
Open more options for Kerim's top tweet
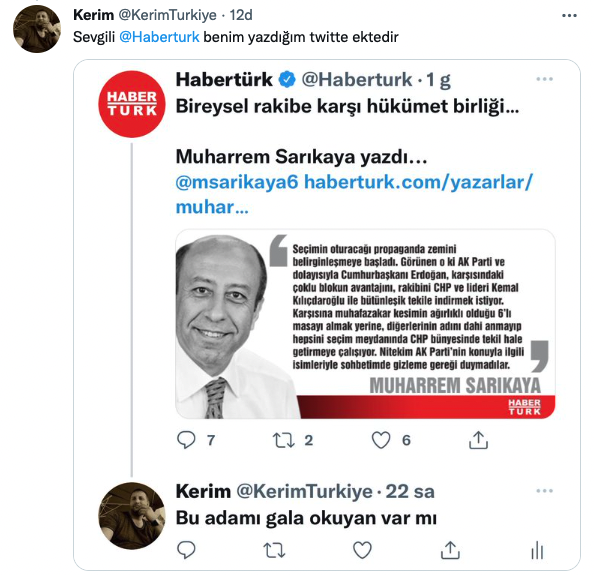pos(569,16)
